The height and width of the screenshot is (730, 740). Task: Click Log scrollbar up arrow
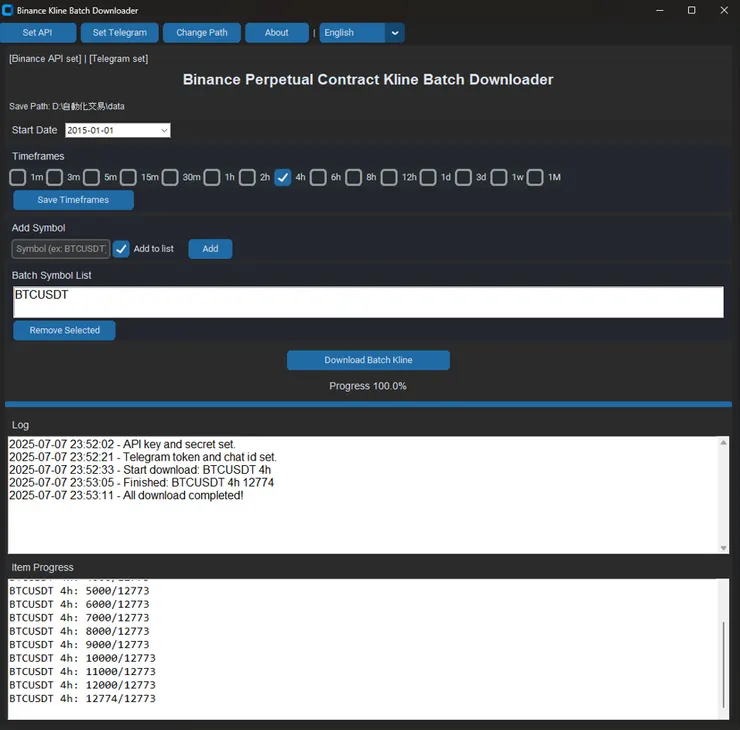(723, 443)
